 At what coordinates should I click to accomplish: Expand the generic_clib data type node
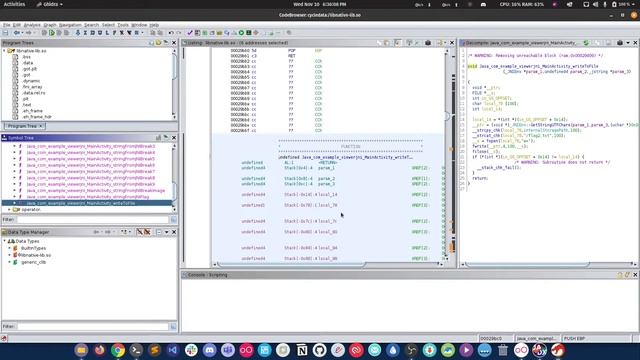click(9, 262)
